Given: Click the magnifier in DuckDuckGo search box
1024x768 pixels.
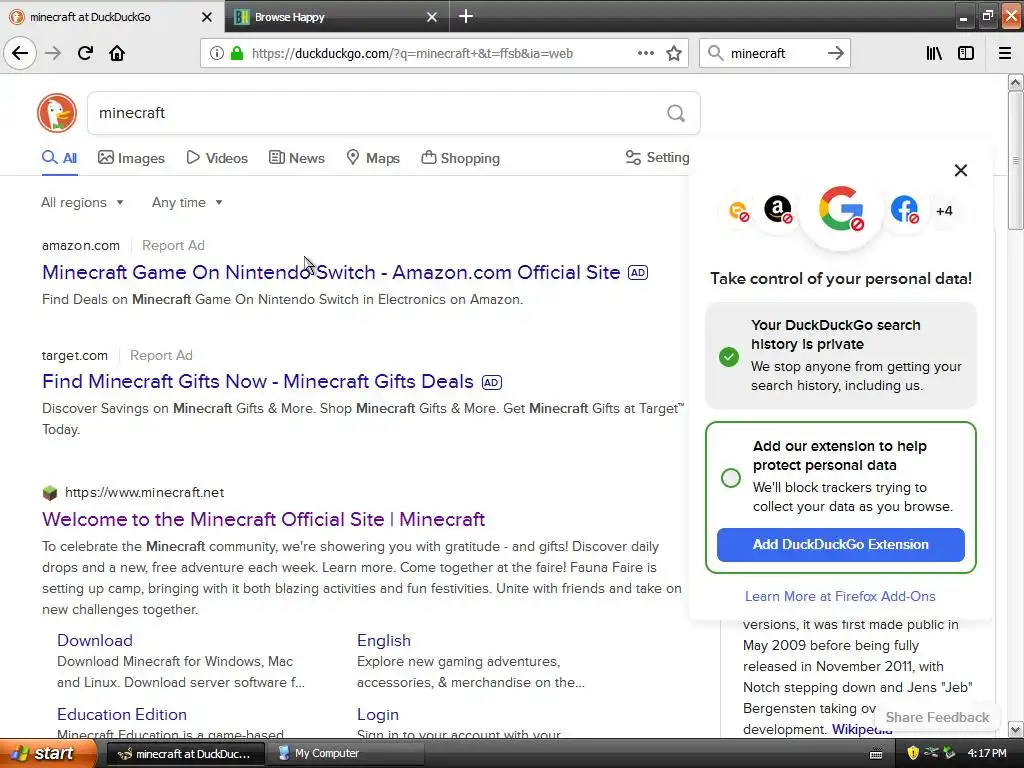Looking at the screenshot, I should point(676,114).
